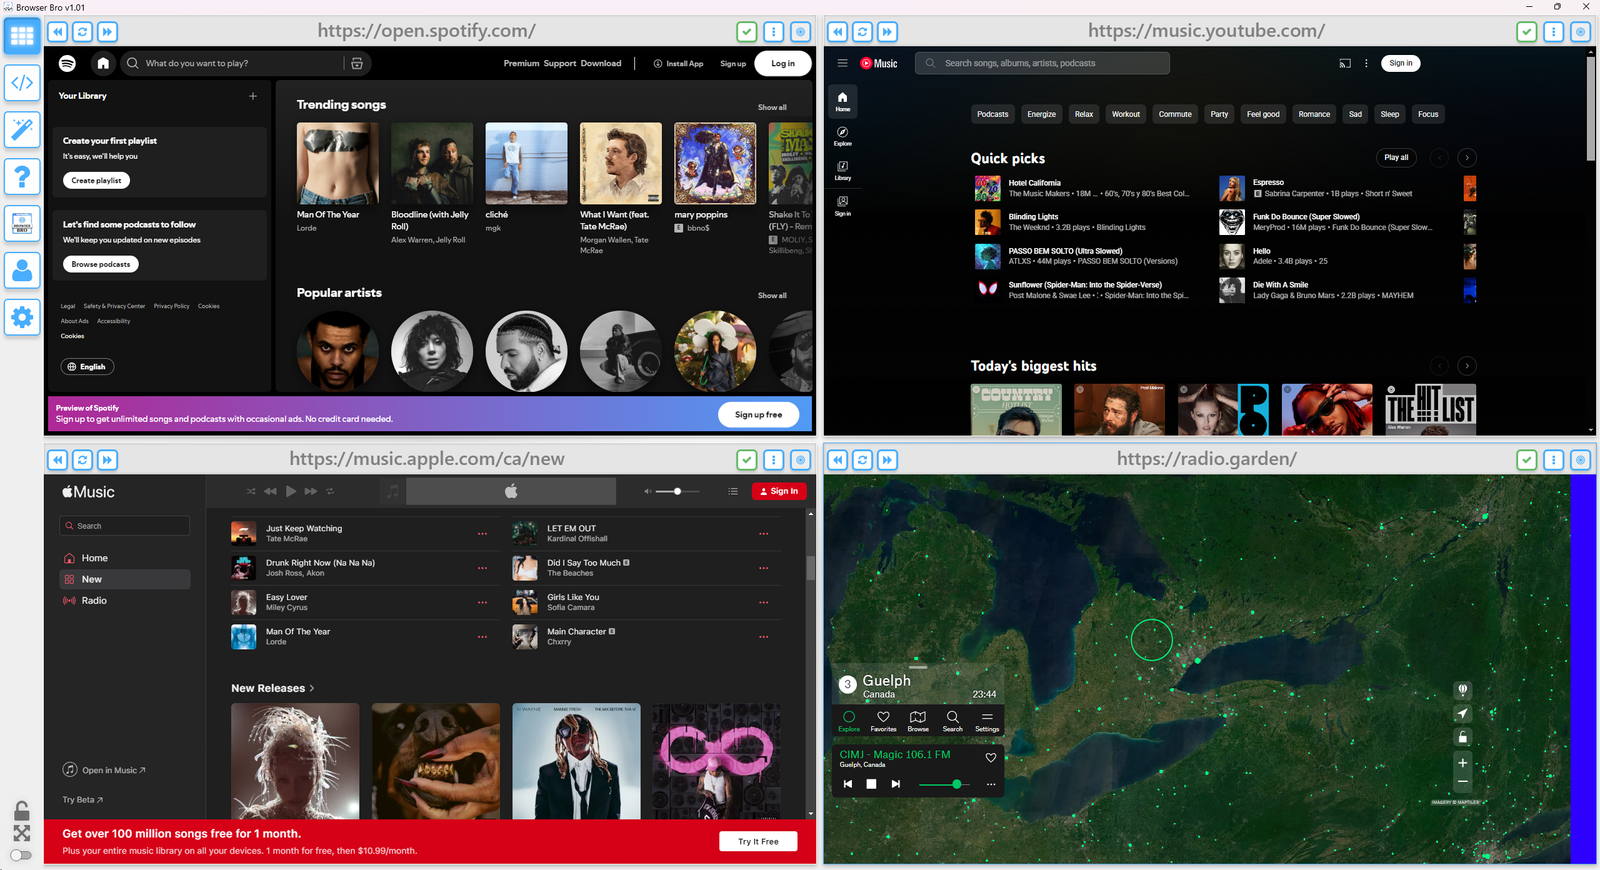The width and height of the screenshot is (1600, 870).
Task: Click the Explore icon in YouTube Music sidebar
Action: 843,136
